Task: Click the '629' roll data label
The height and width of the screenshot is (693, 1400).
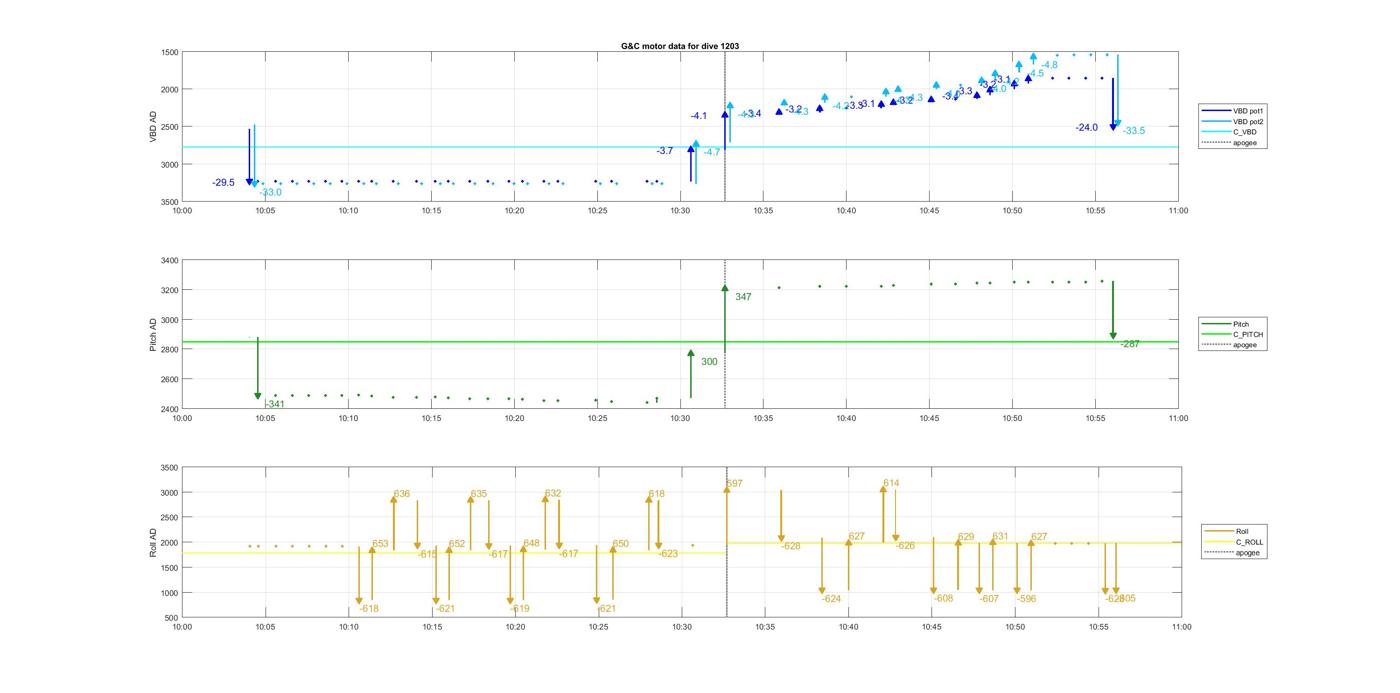Action: tap(966, 538)
